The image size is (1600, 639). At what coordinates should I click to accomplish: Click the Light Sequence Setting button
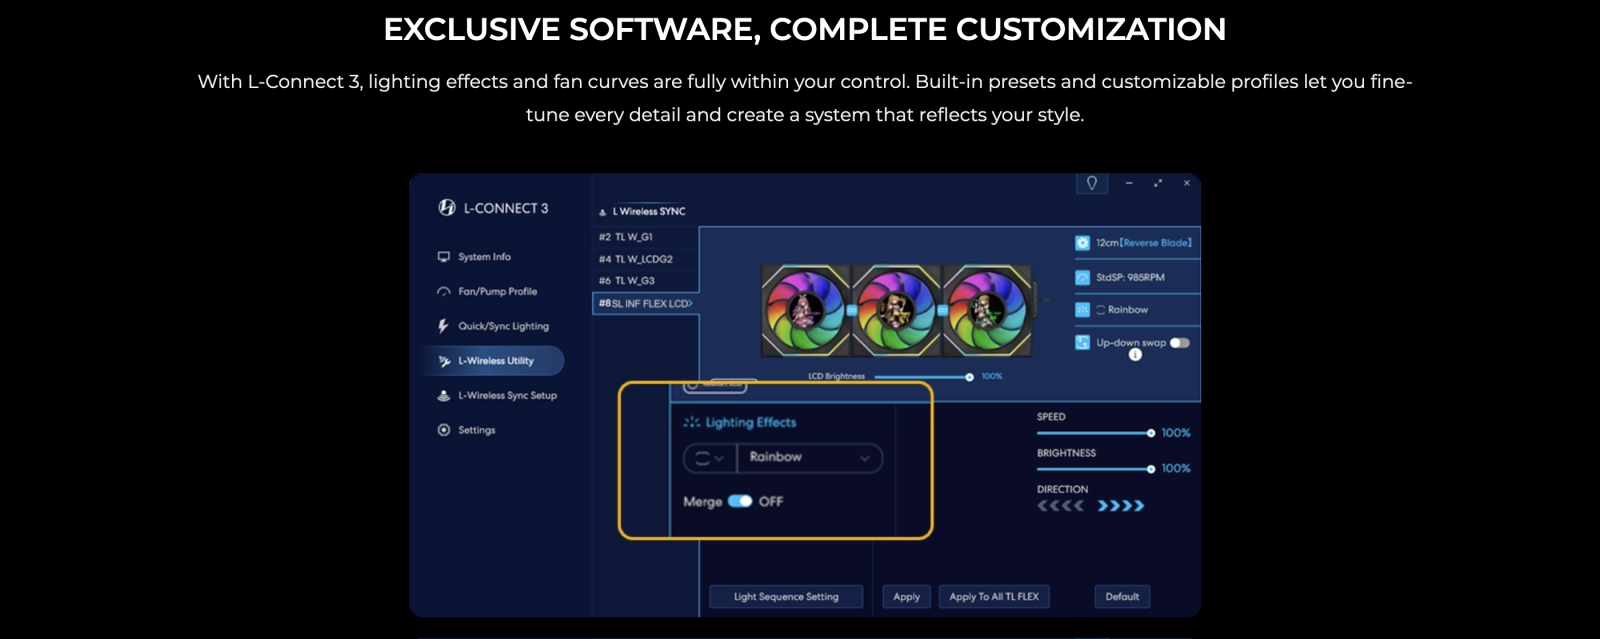coord(786,597)
